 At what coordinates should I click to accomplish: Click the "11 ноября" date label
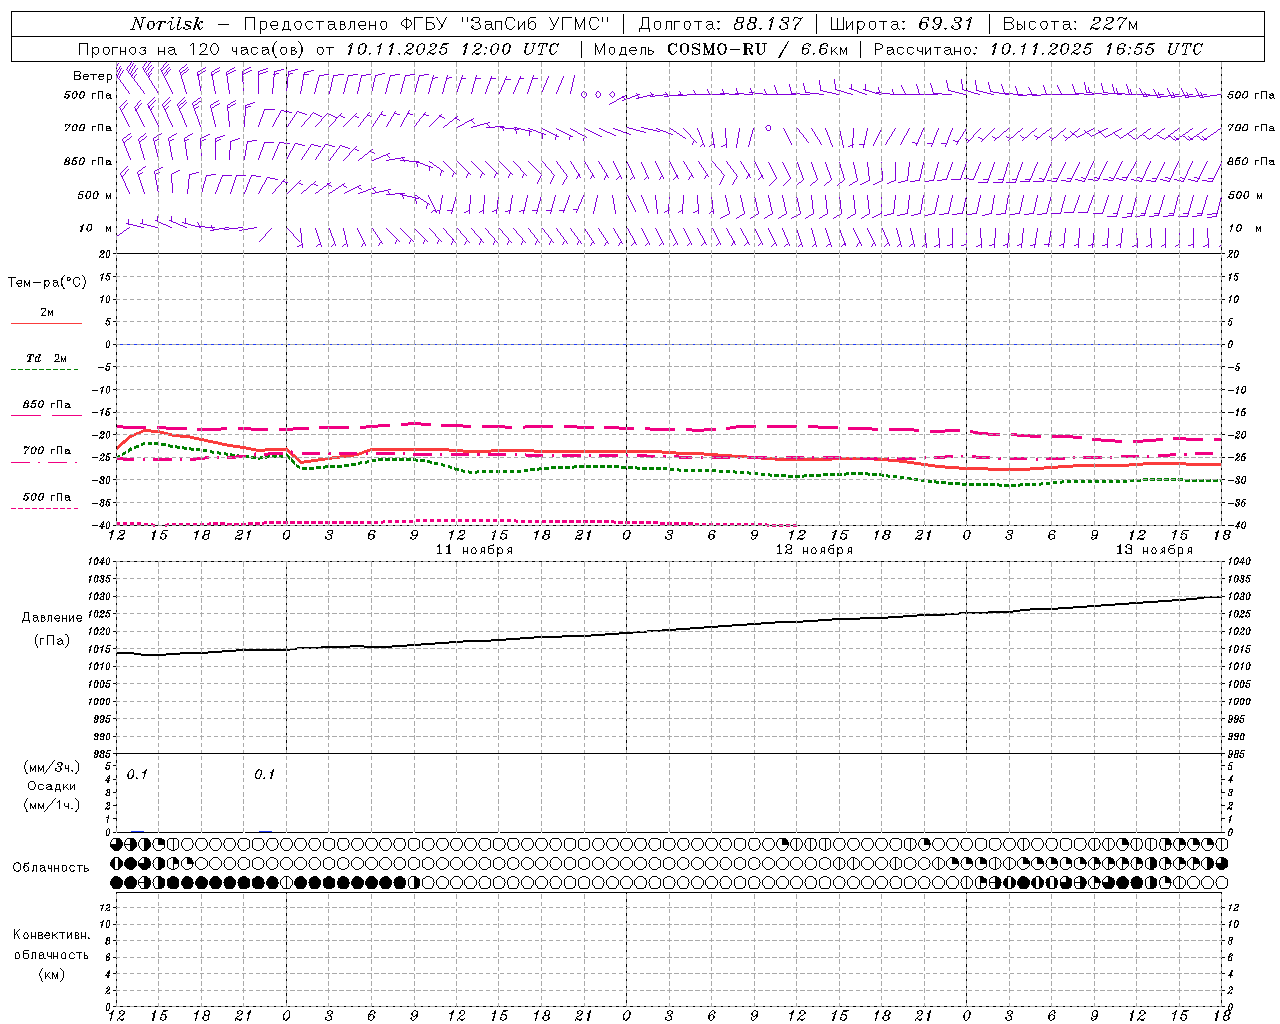474,550
